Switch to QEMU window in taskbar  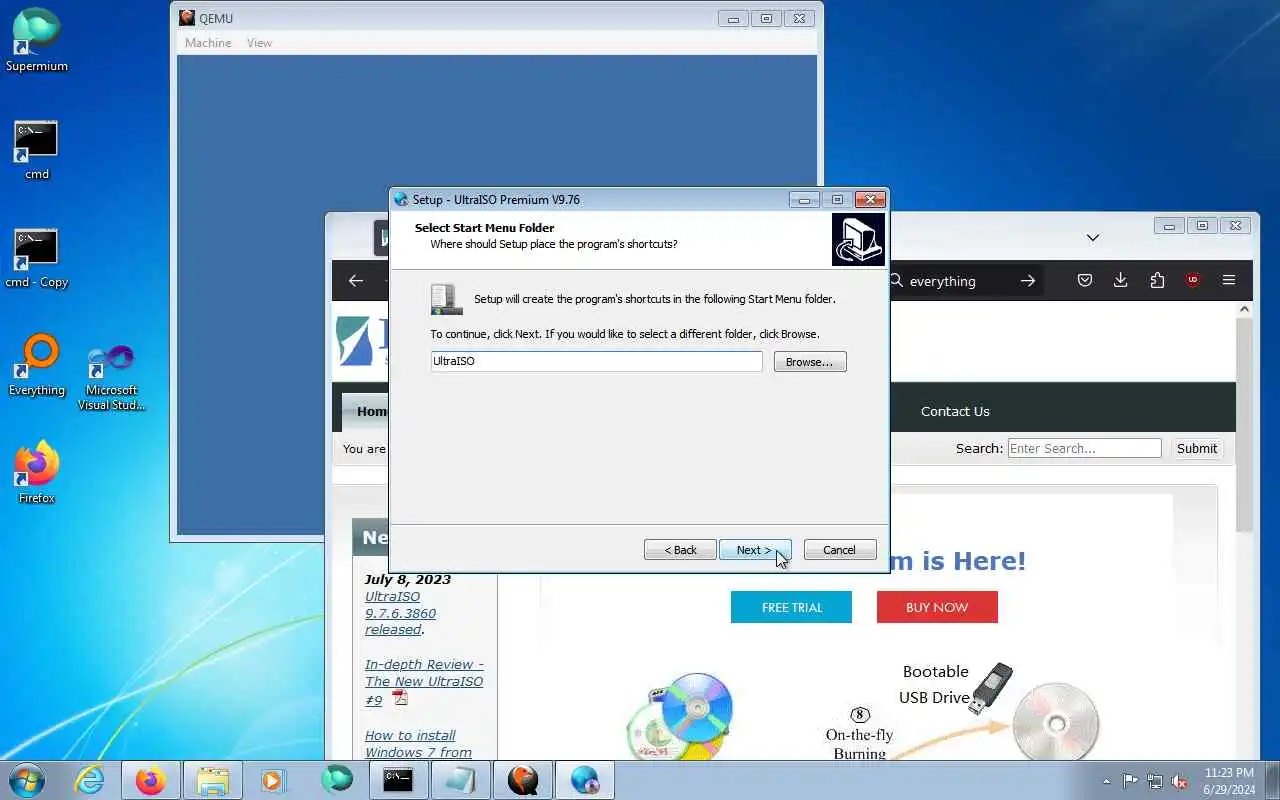523,780
